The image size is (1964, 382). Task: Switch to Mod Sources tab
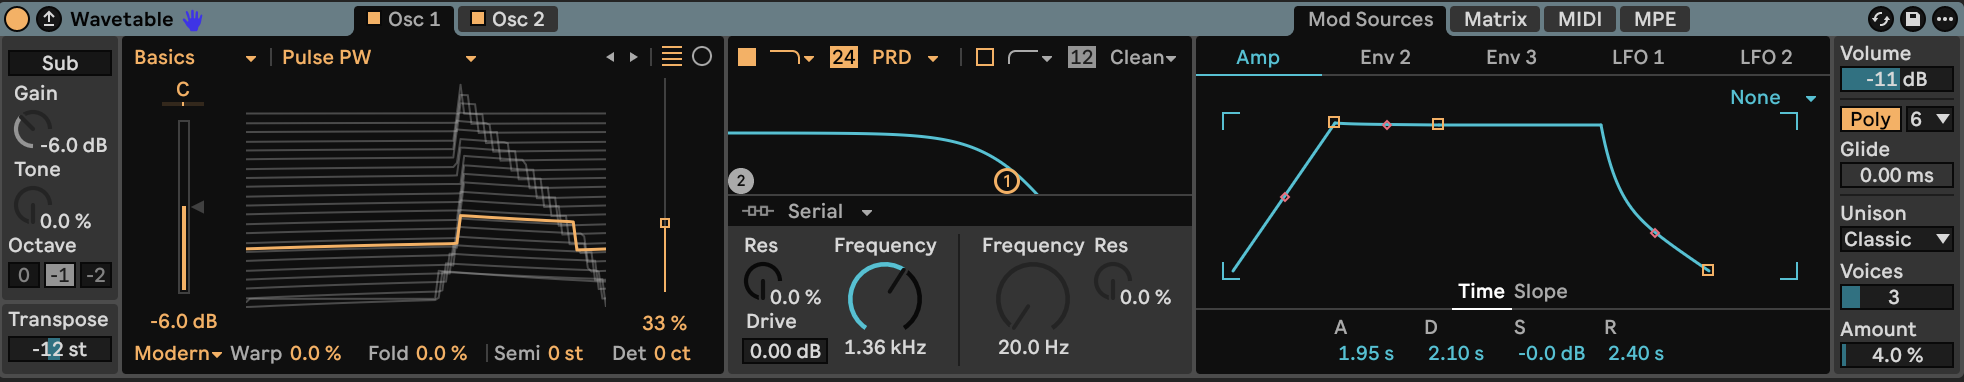[x=1370, y=19]
